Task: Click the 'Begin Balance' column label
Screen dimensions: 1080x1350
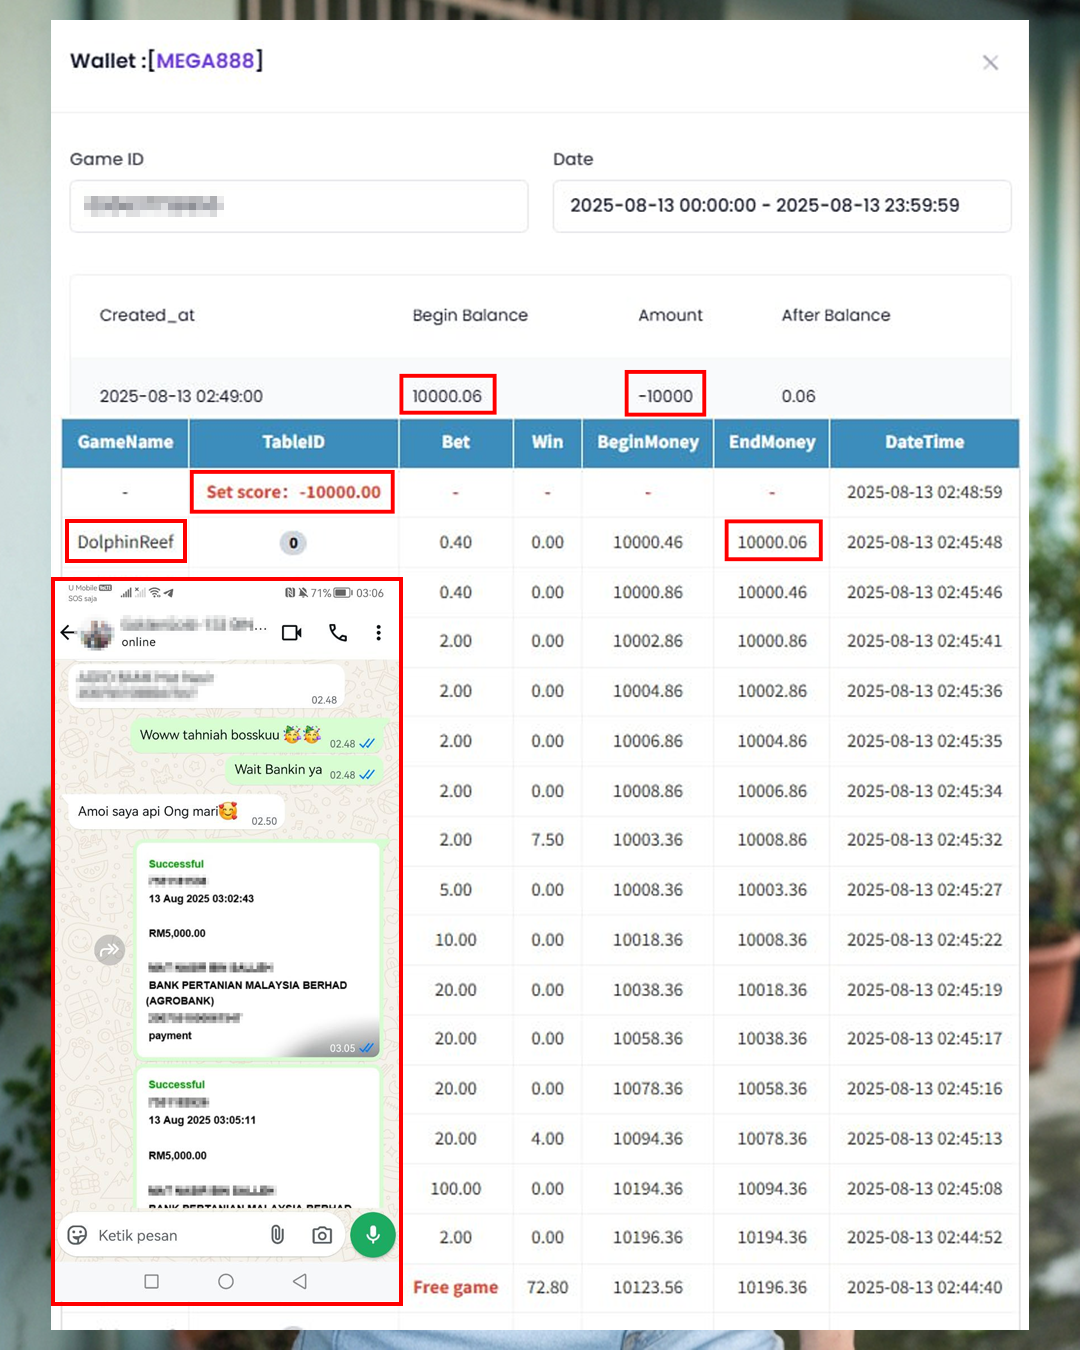Action: pos(470,315)
